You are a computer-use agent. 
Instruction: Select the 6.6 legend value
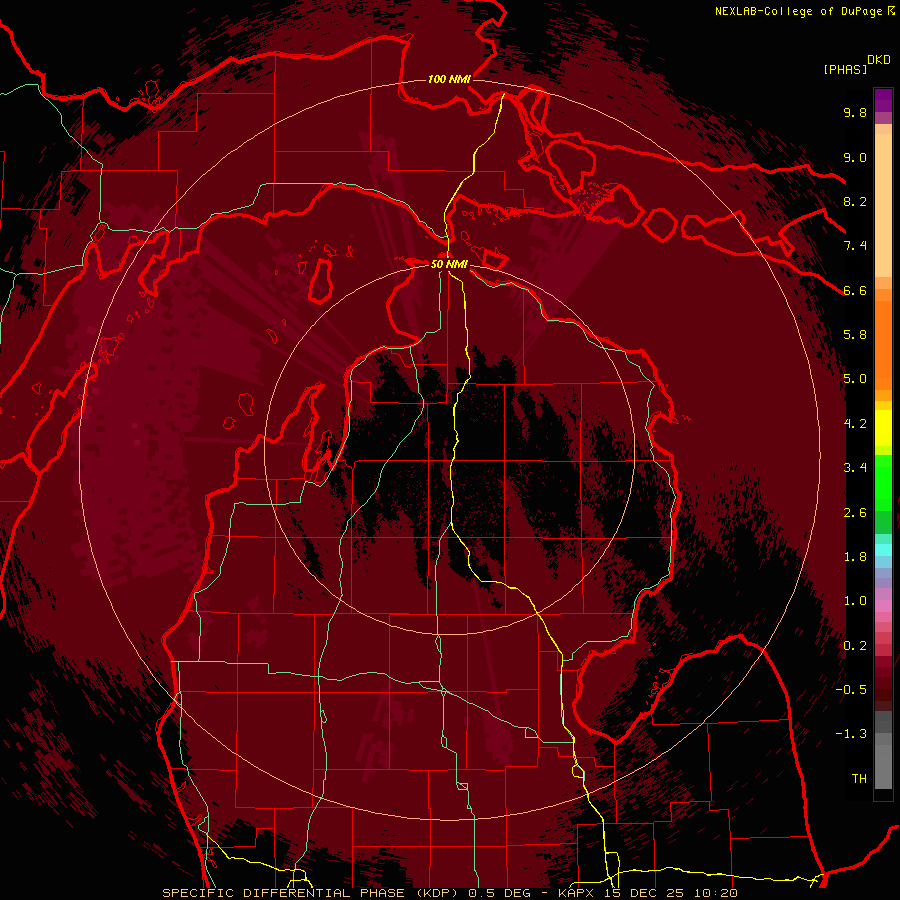tap(855, 290)
